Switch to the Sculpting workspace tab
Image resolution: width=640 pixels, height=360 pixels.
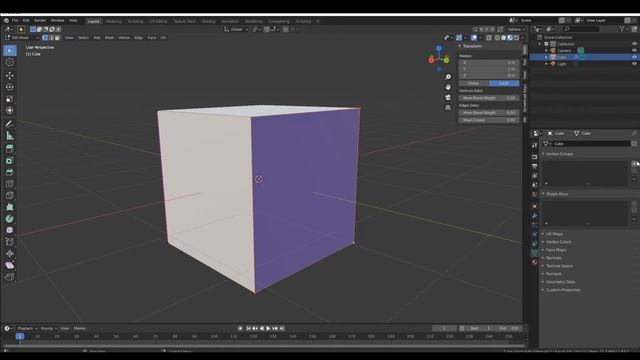point(136,21)
